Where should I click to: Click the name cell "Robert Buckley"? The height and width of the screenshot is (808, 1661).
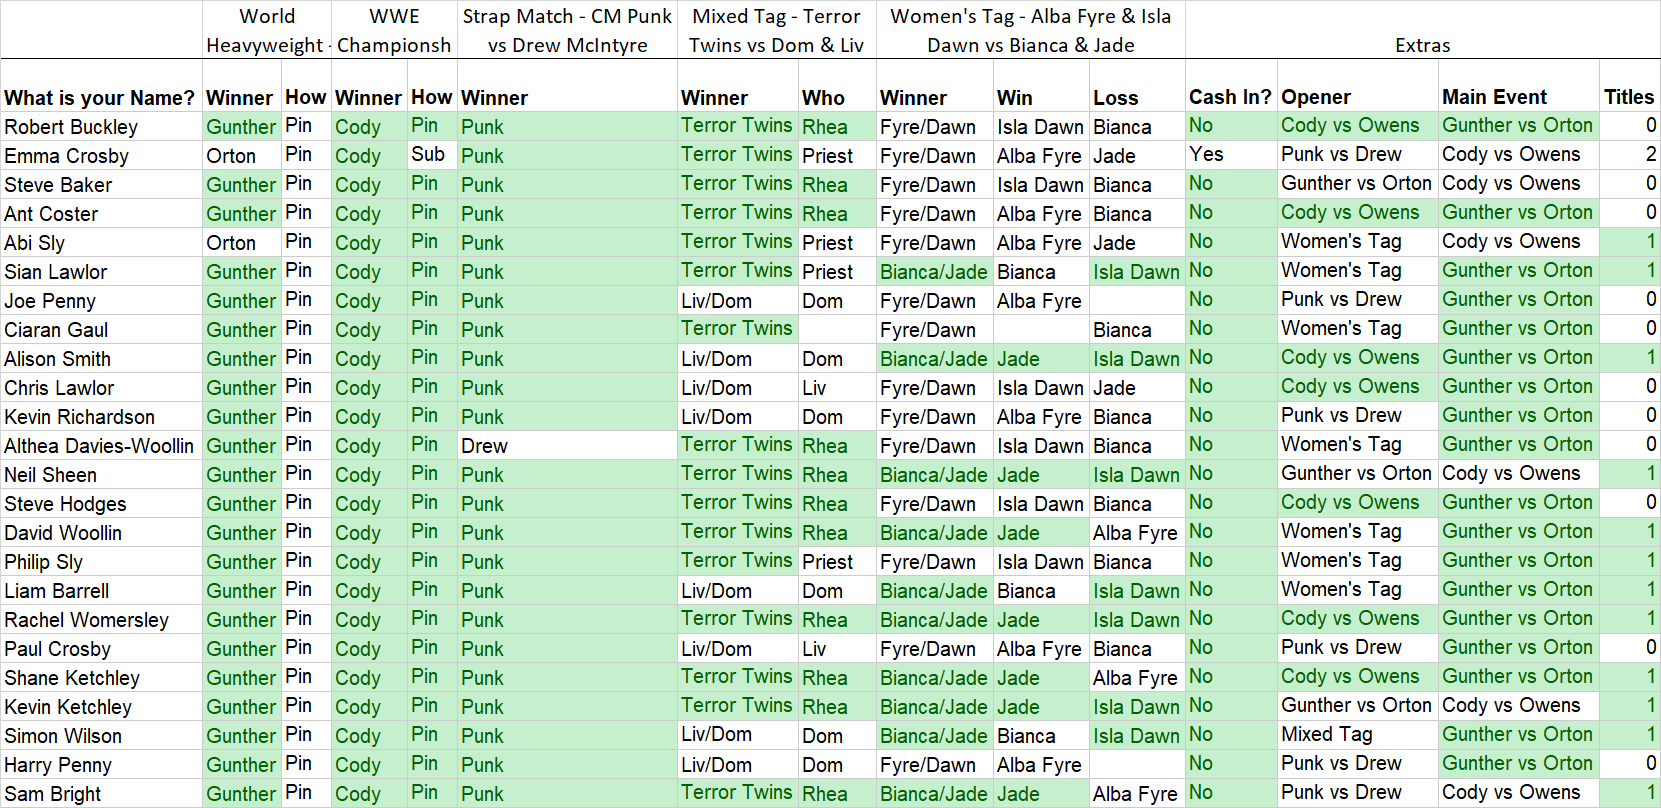[71, 127]
